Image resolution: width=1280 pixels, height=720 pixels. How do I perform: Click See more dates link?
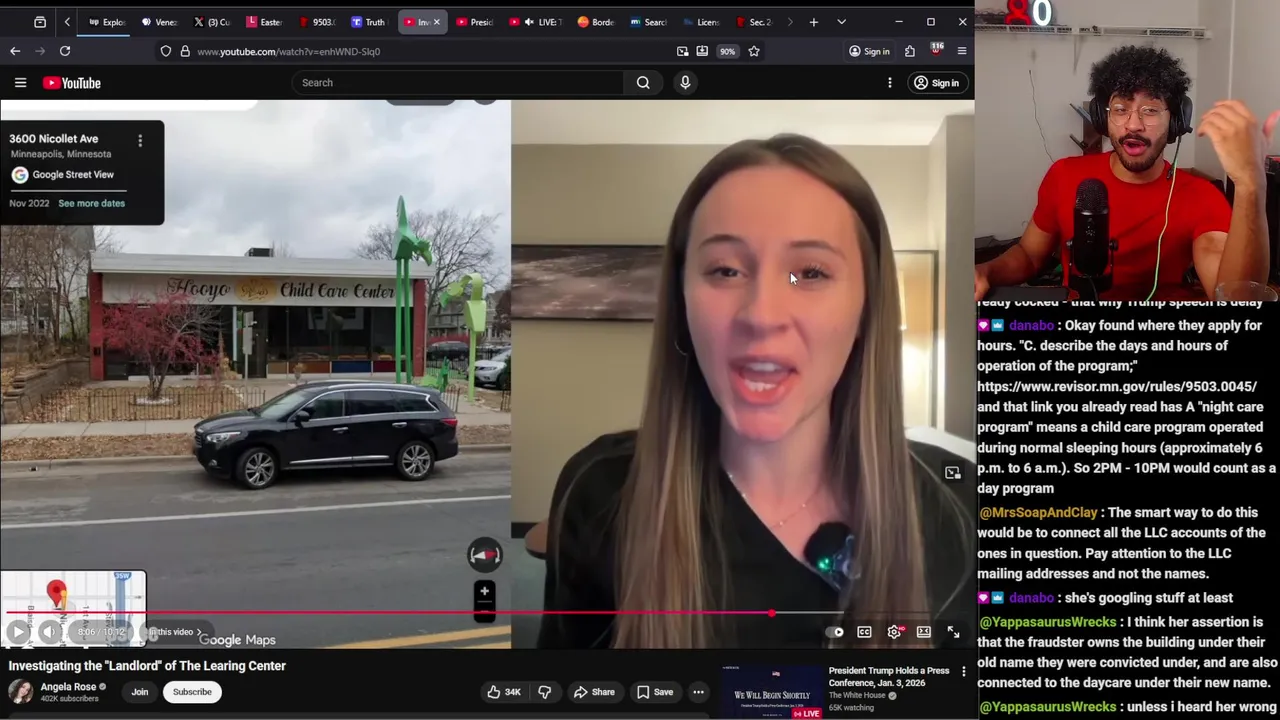coord(91,203)
